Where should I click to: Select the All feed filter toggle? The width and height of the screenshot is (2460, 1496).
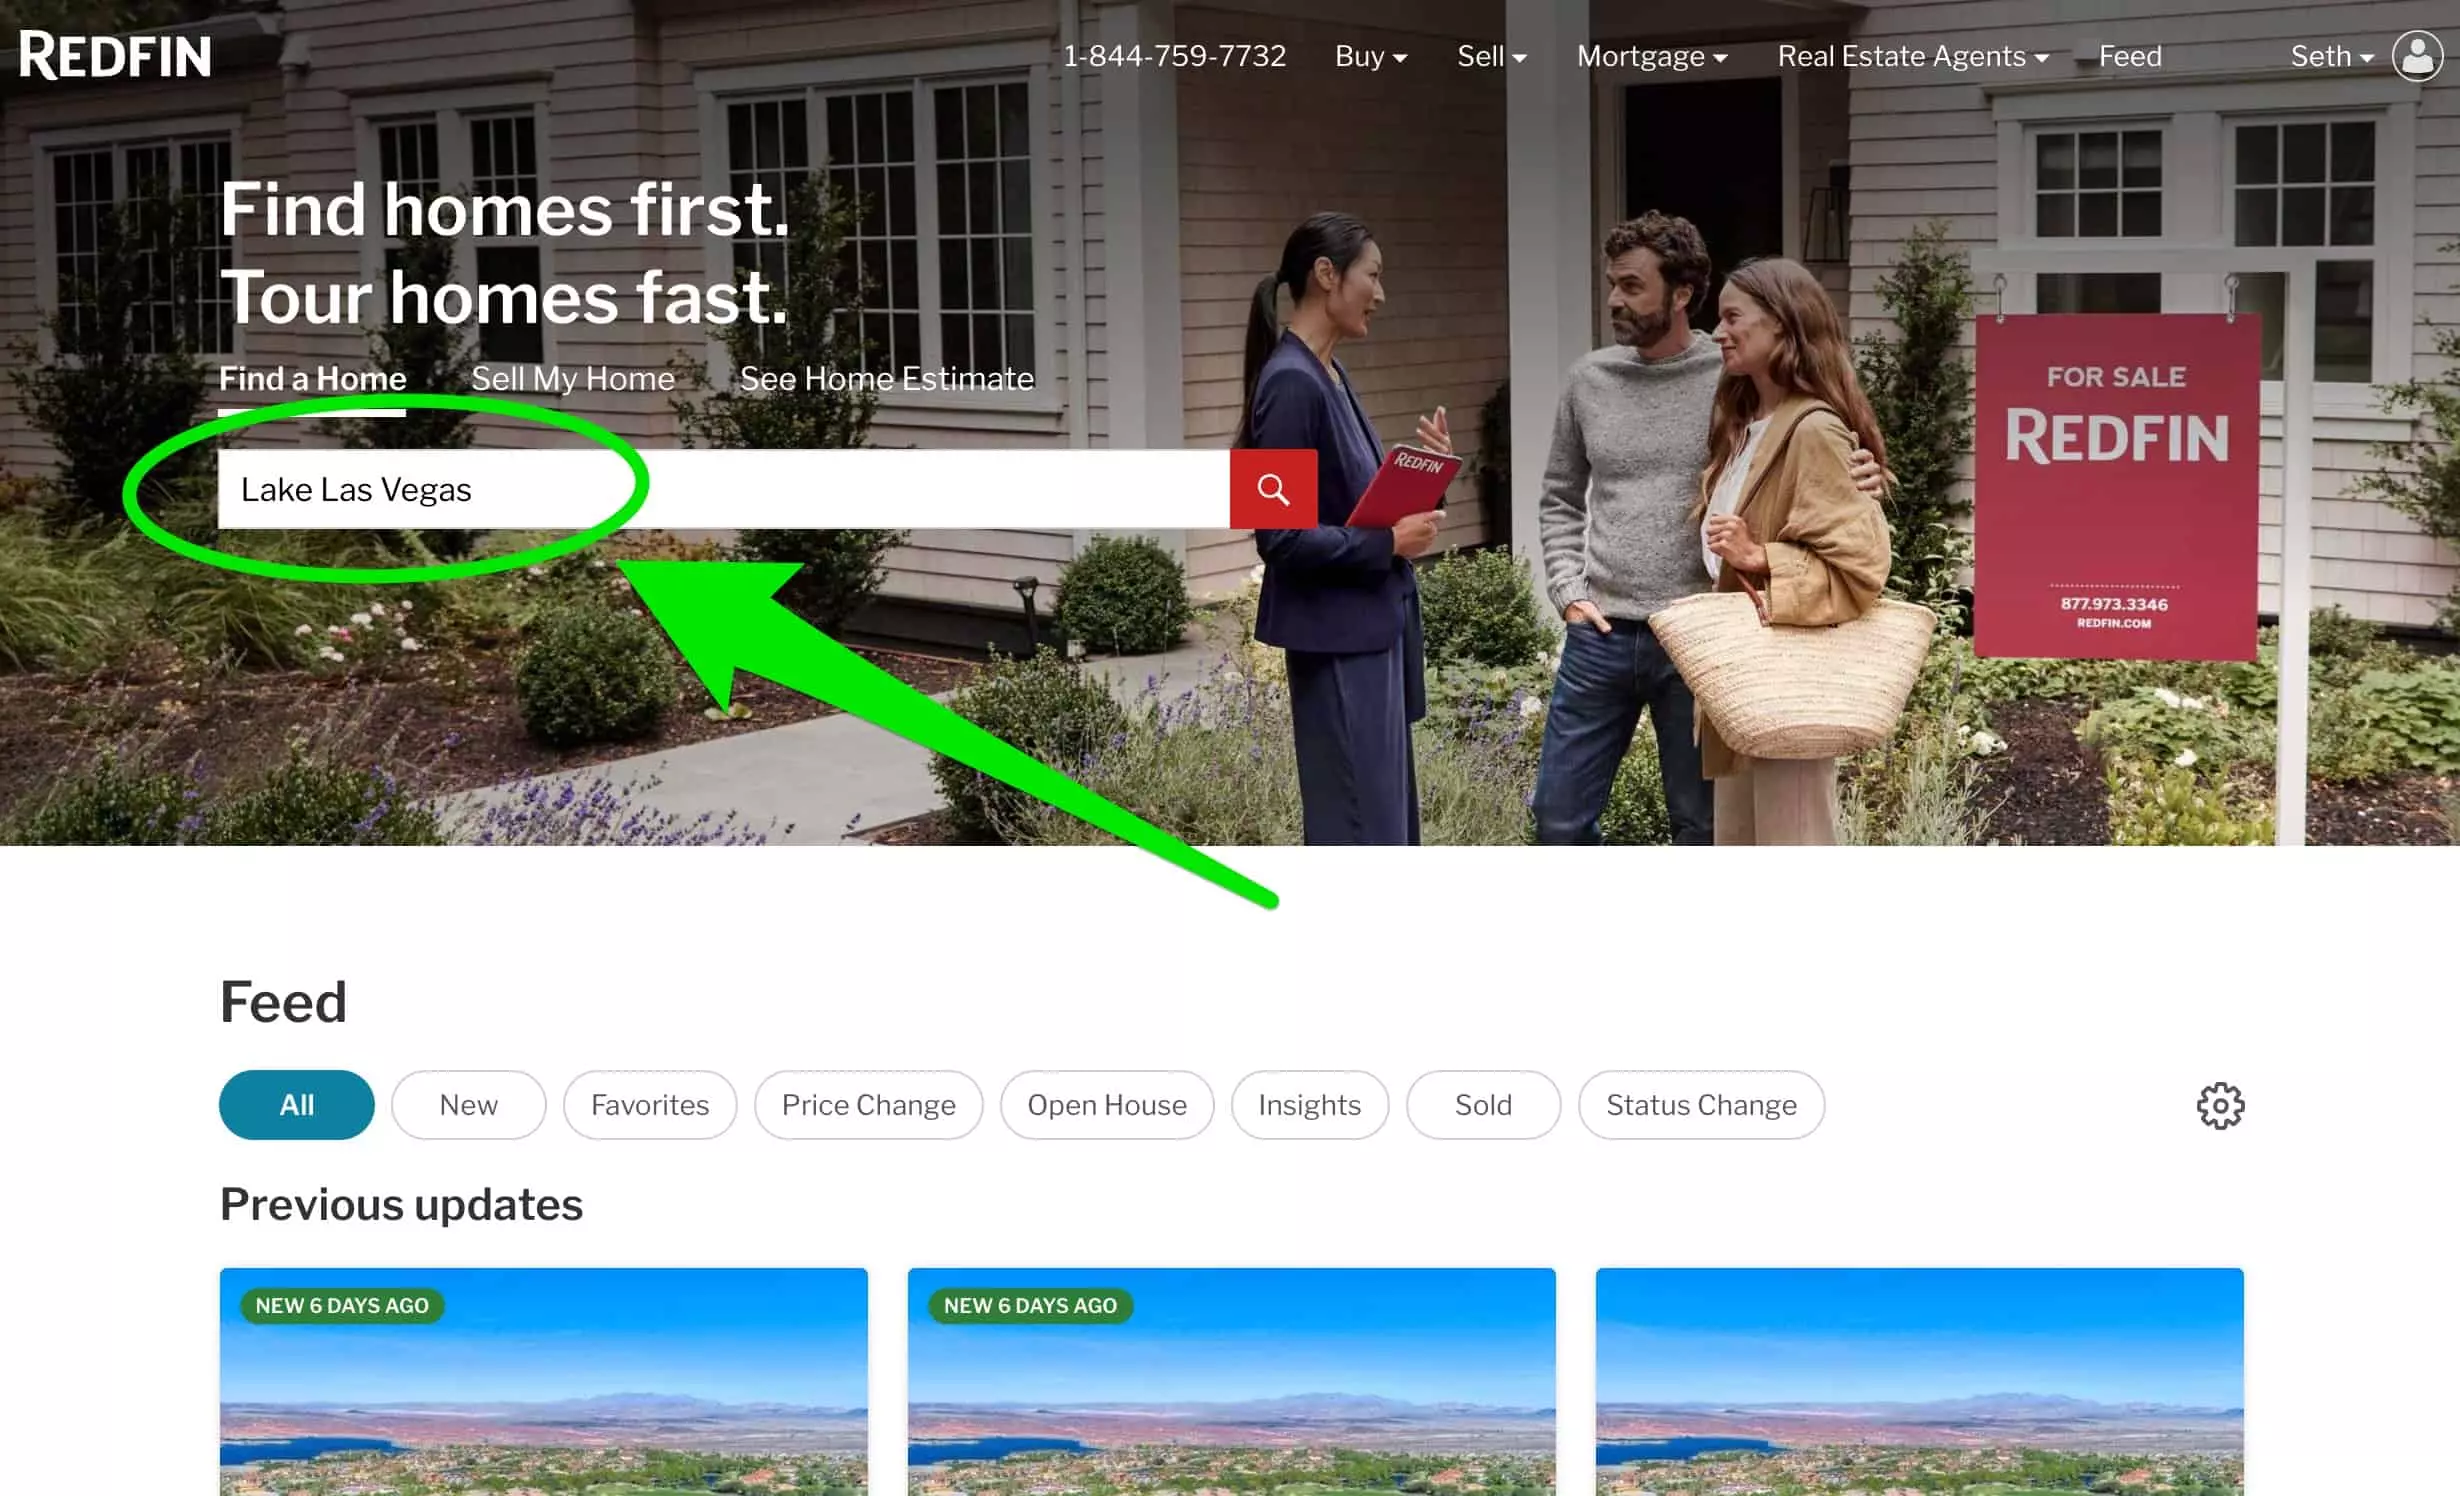295,1104
